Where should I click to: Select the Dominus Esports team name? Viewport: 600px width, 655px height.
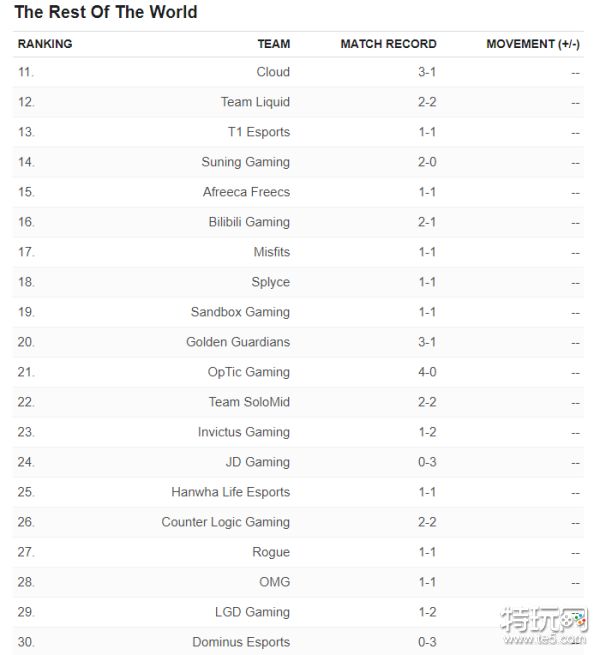pyautogui.click(x=241, y=642)
